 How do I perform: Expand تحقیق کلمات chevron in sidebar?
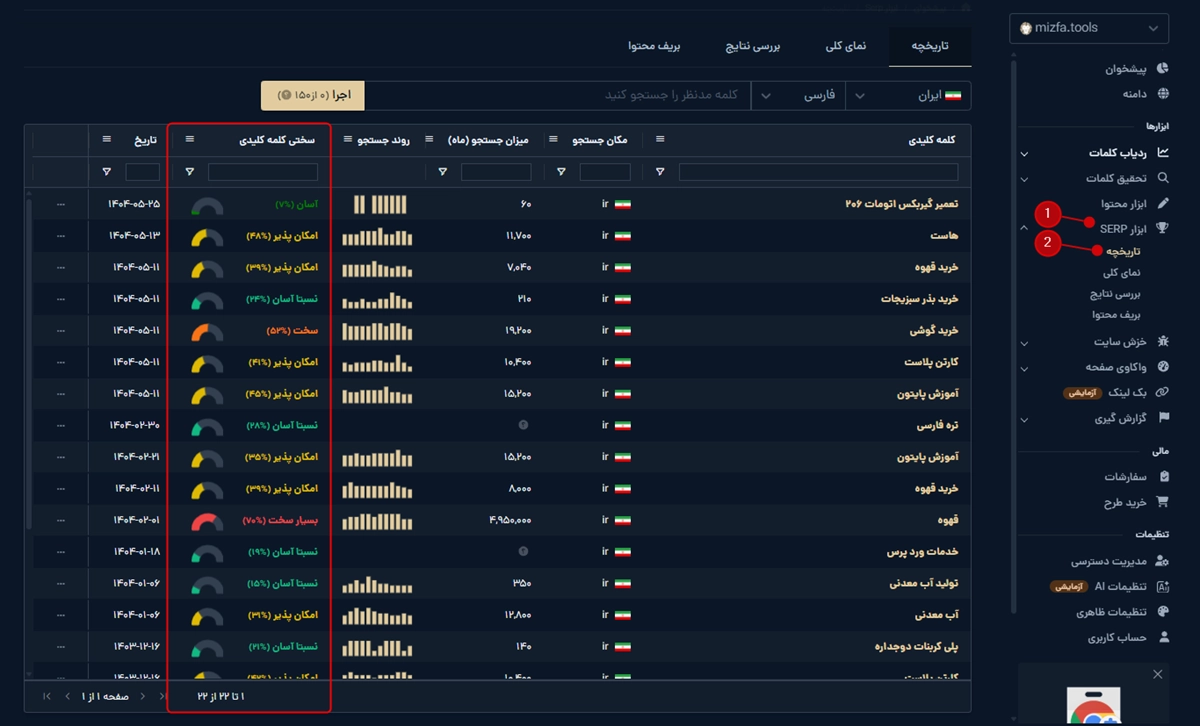tap(1024, 179)
